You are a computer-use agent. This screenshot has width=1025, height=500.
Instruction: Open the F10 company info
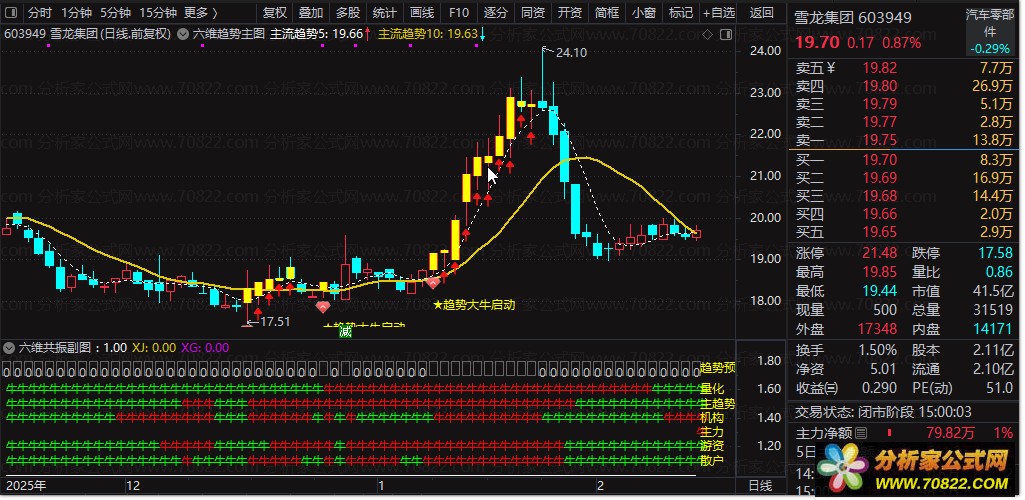point(459,12)
